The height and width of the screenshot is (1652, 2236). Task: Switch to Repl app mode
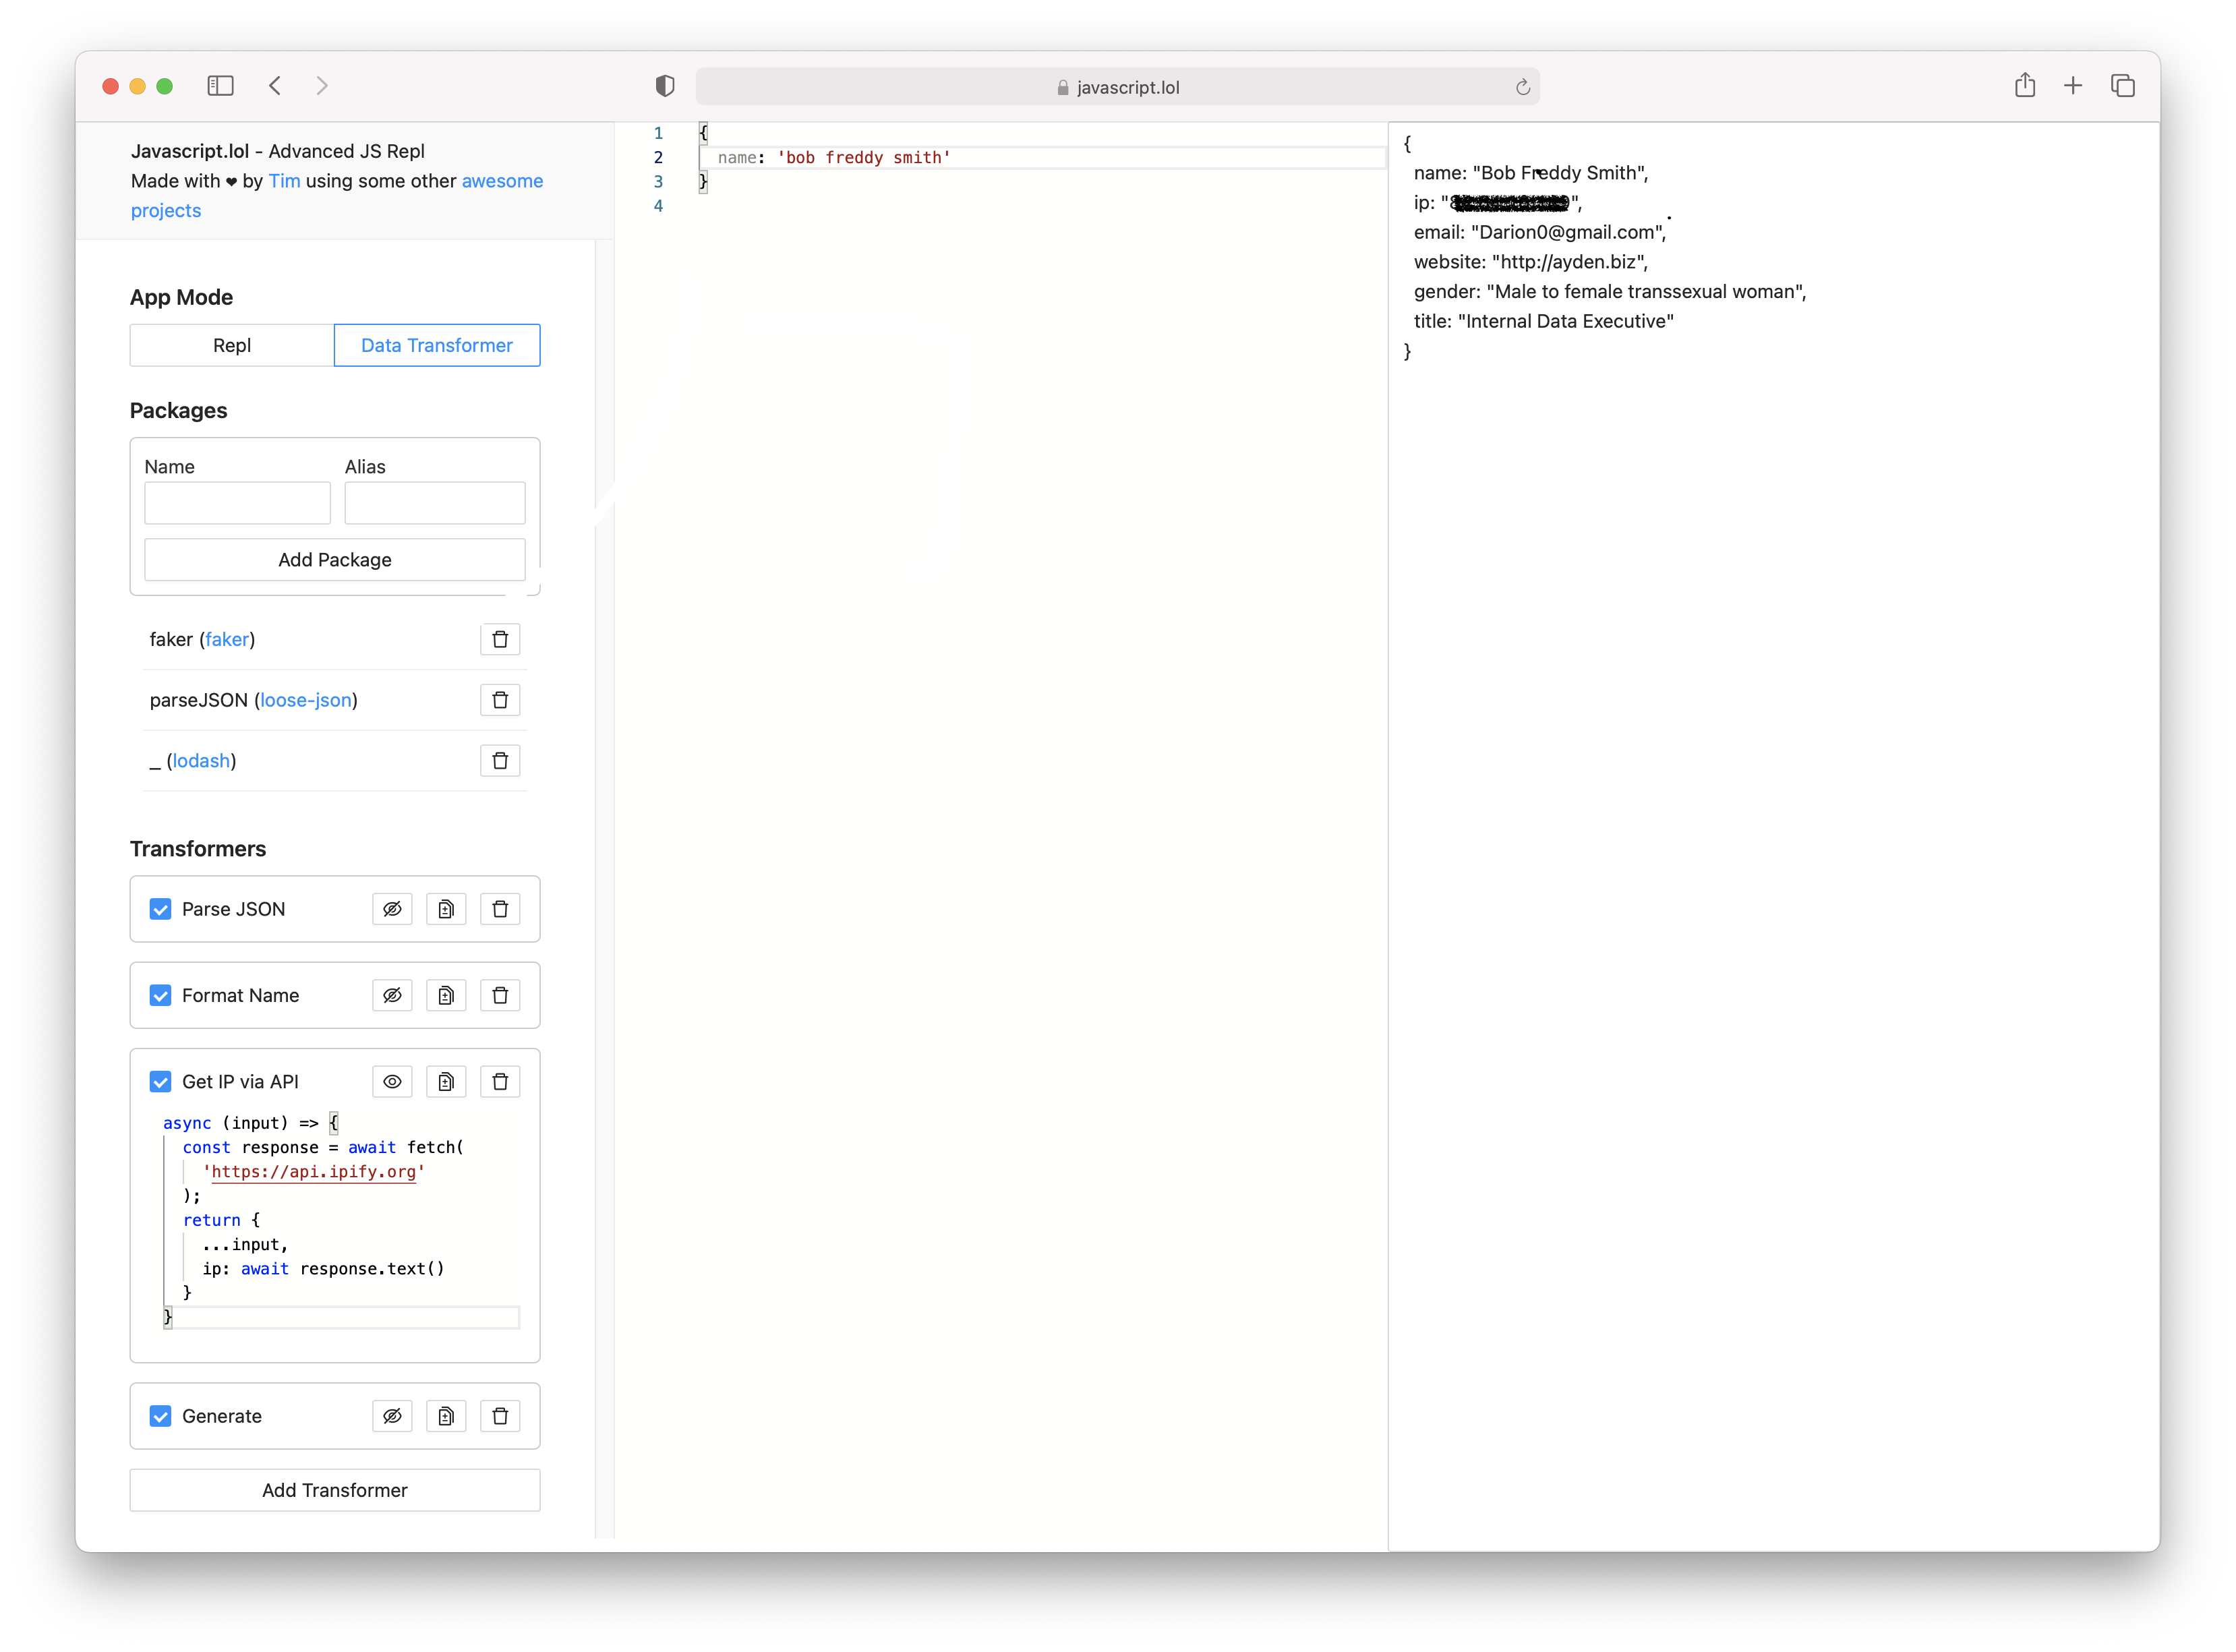coord(232,345)
